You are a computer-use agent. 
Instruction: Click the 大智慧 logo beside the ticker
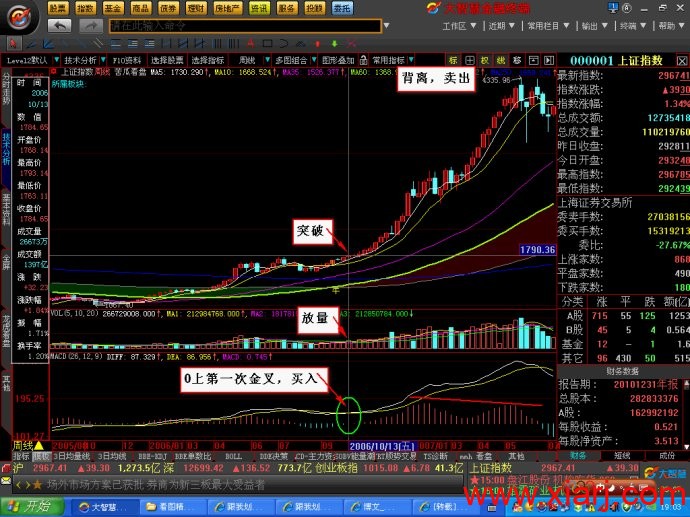pos(664,473)
